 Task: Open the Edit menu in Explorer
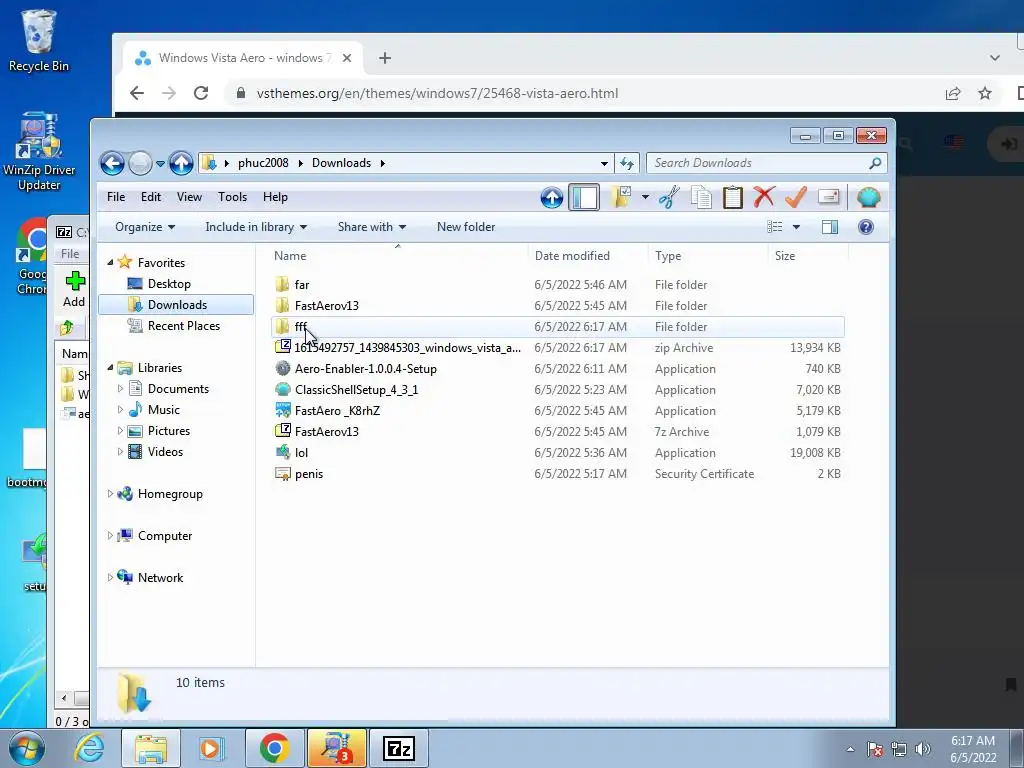click(151, 197)
